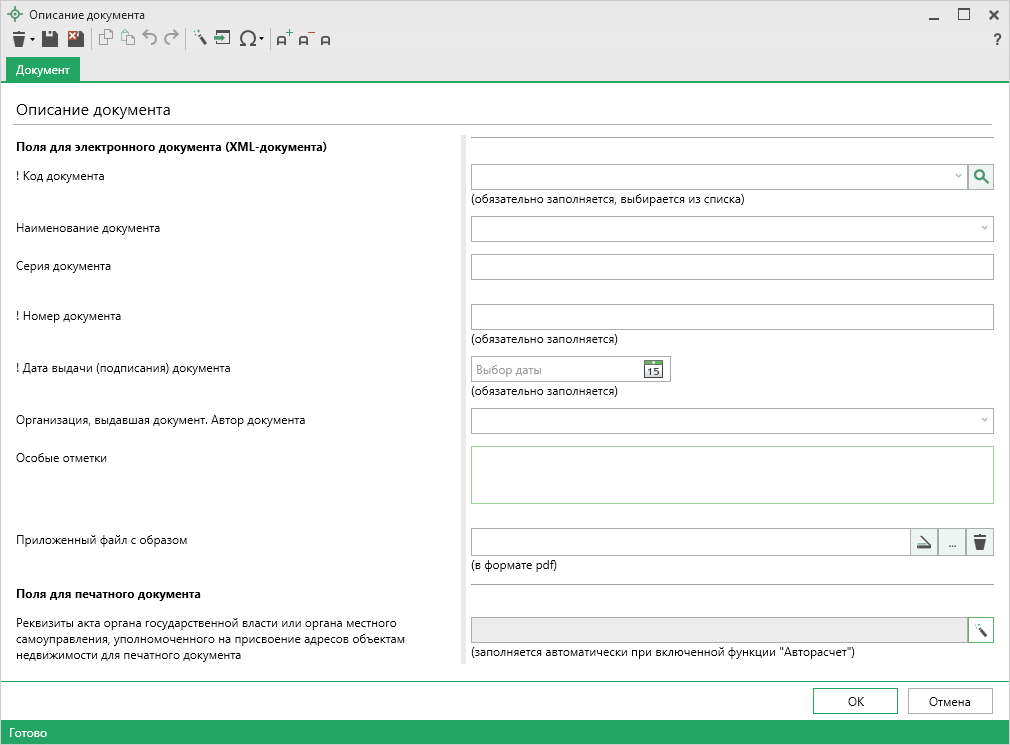Delete attached file with trash button
1010x745 pixels.
pyautogui.click(x=980, y=542)
